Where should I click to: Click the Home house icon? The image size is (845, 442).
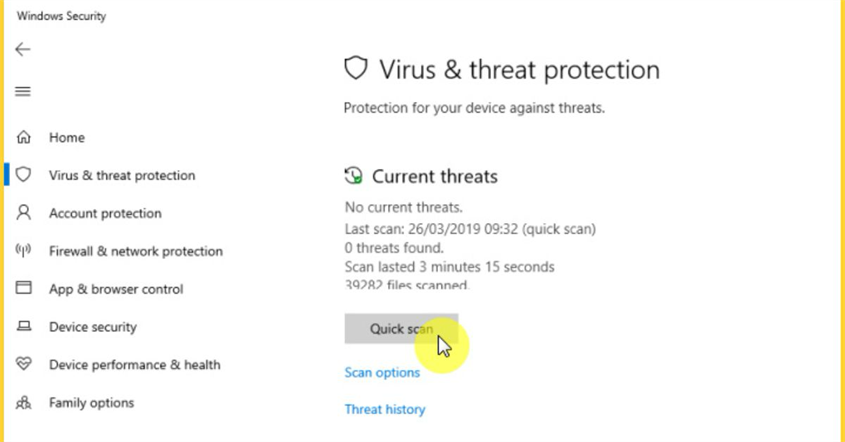coord(24,137)
